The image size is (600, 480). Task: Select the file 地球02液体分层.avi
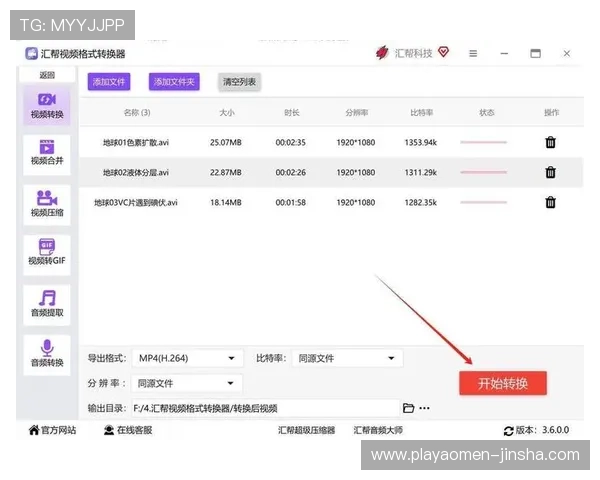[135, 172]
